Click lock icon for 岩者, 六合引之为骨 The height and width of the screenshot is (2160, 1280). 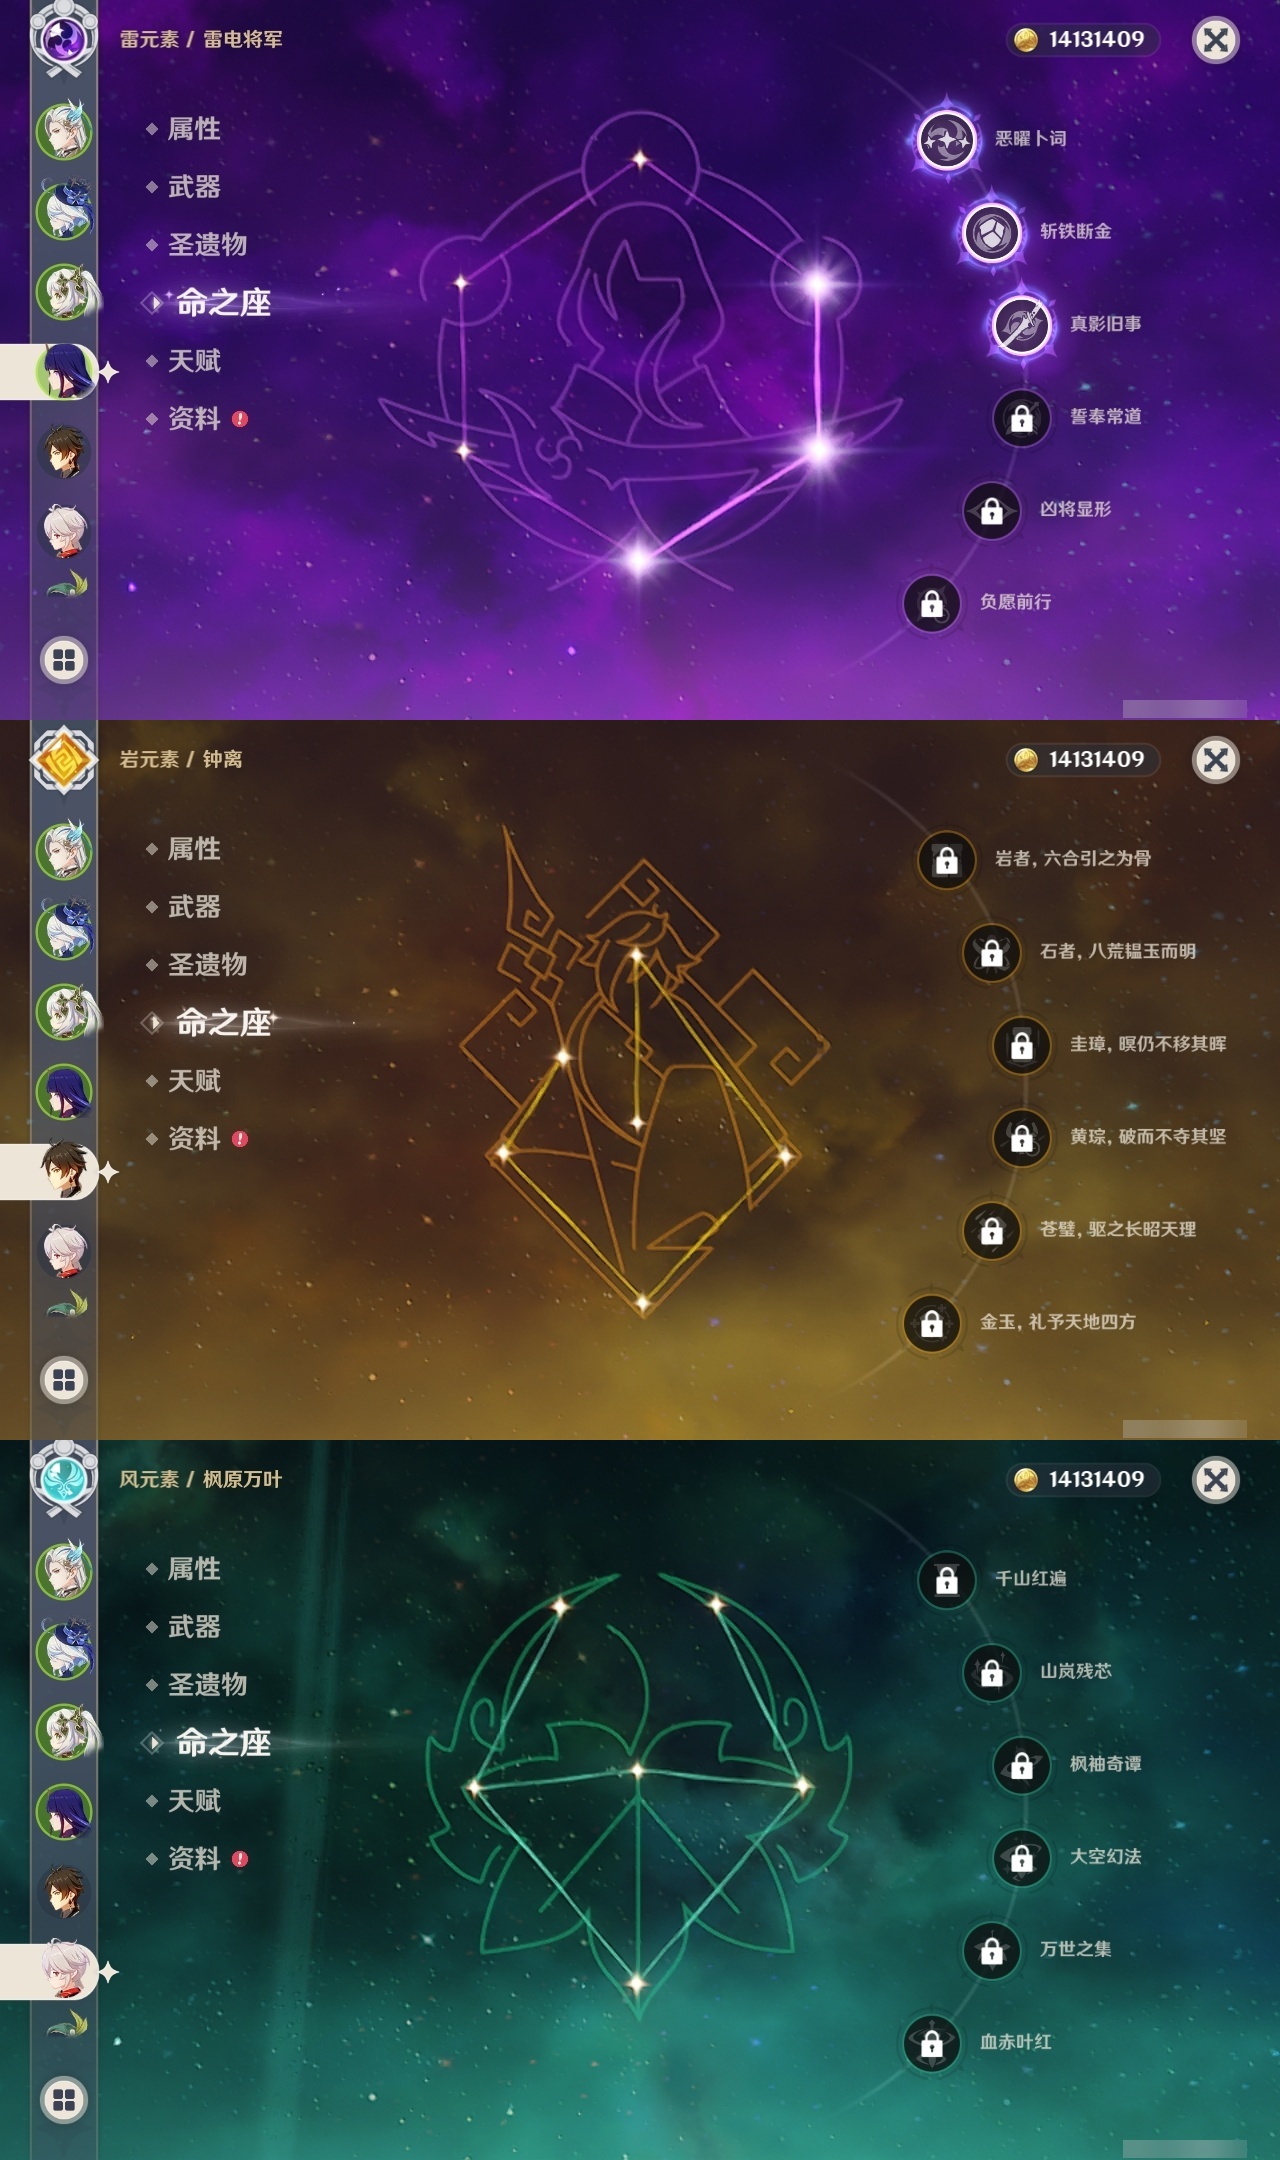click(x=946, y=859)
